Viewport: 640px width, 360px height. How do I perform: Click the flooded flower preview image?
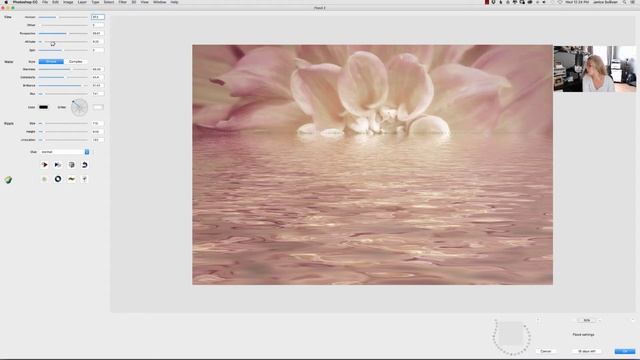coord(372,165)
